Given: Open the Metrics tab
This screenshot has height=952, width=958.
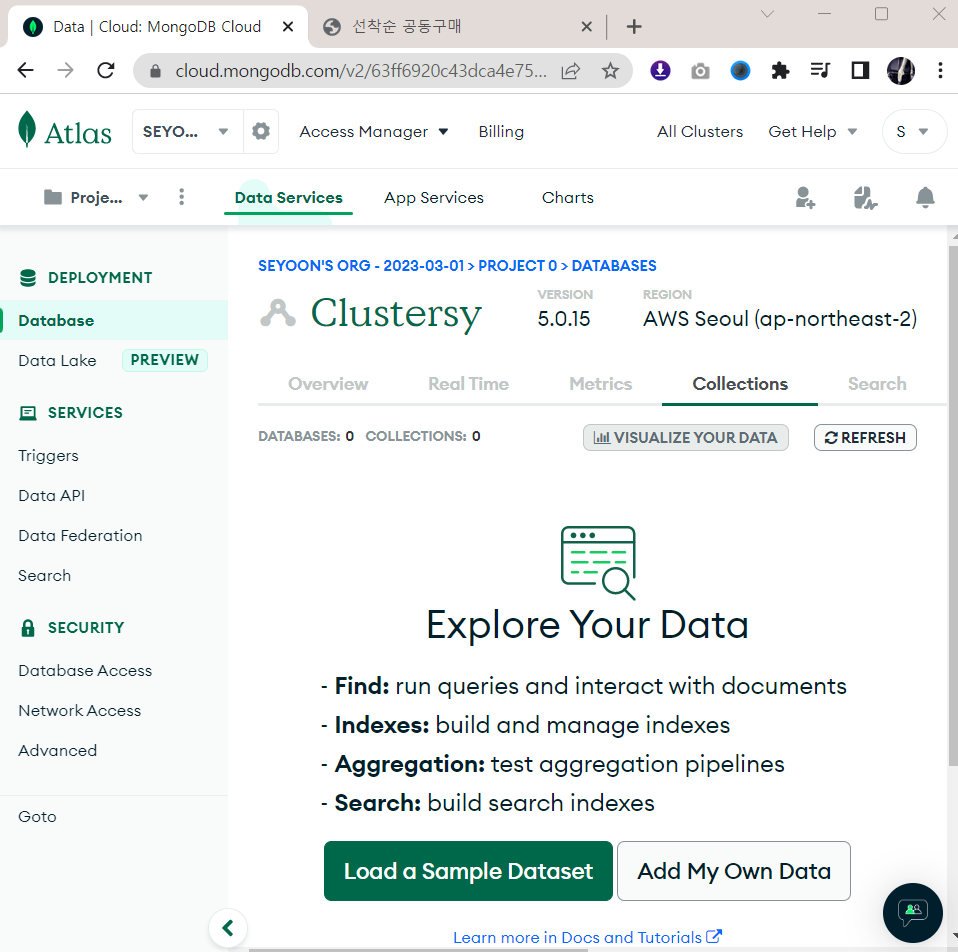Looking at the screenshot, I should pos(601,384).
